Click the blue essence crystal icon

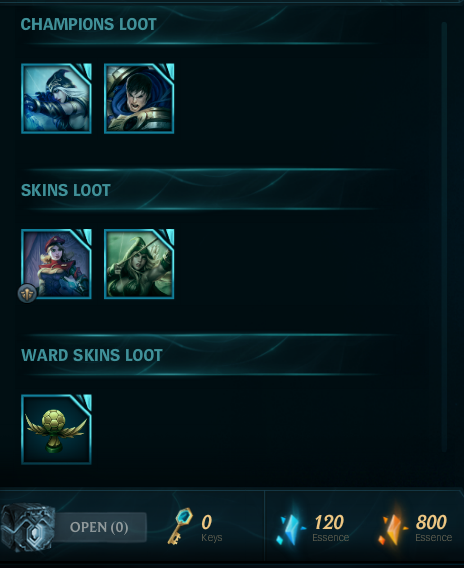tap(290, 525)
